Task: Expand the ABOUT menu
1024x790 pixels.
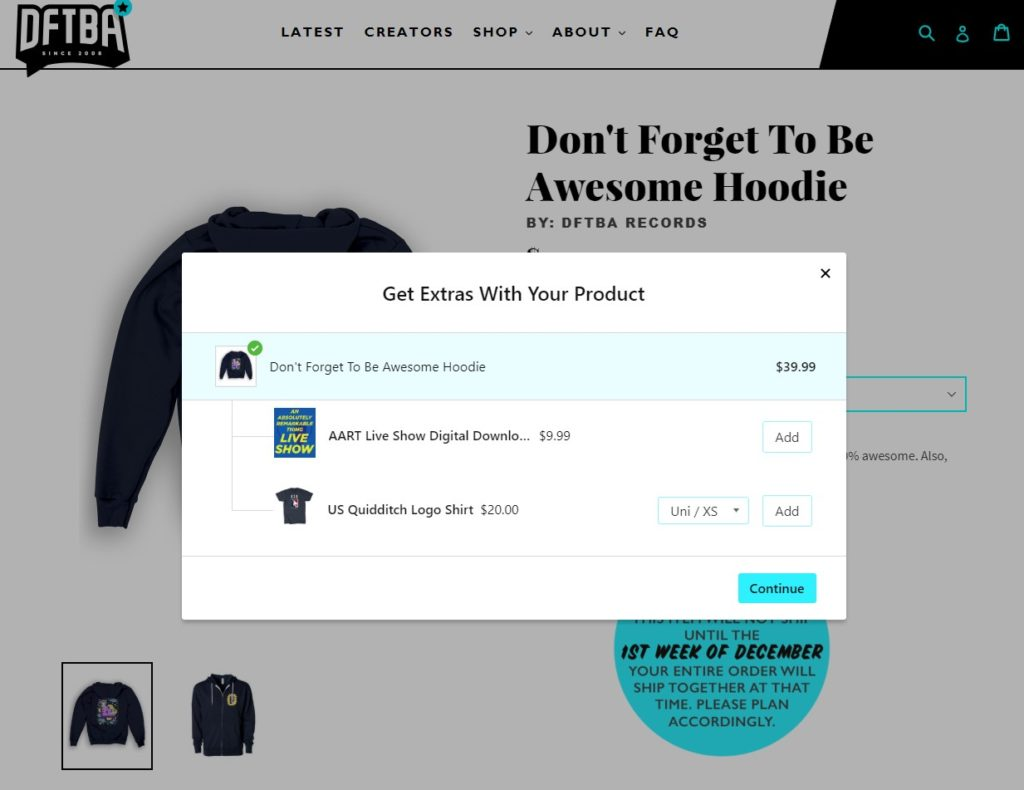Action: [x=588, y=32]
